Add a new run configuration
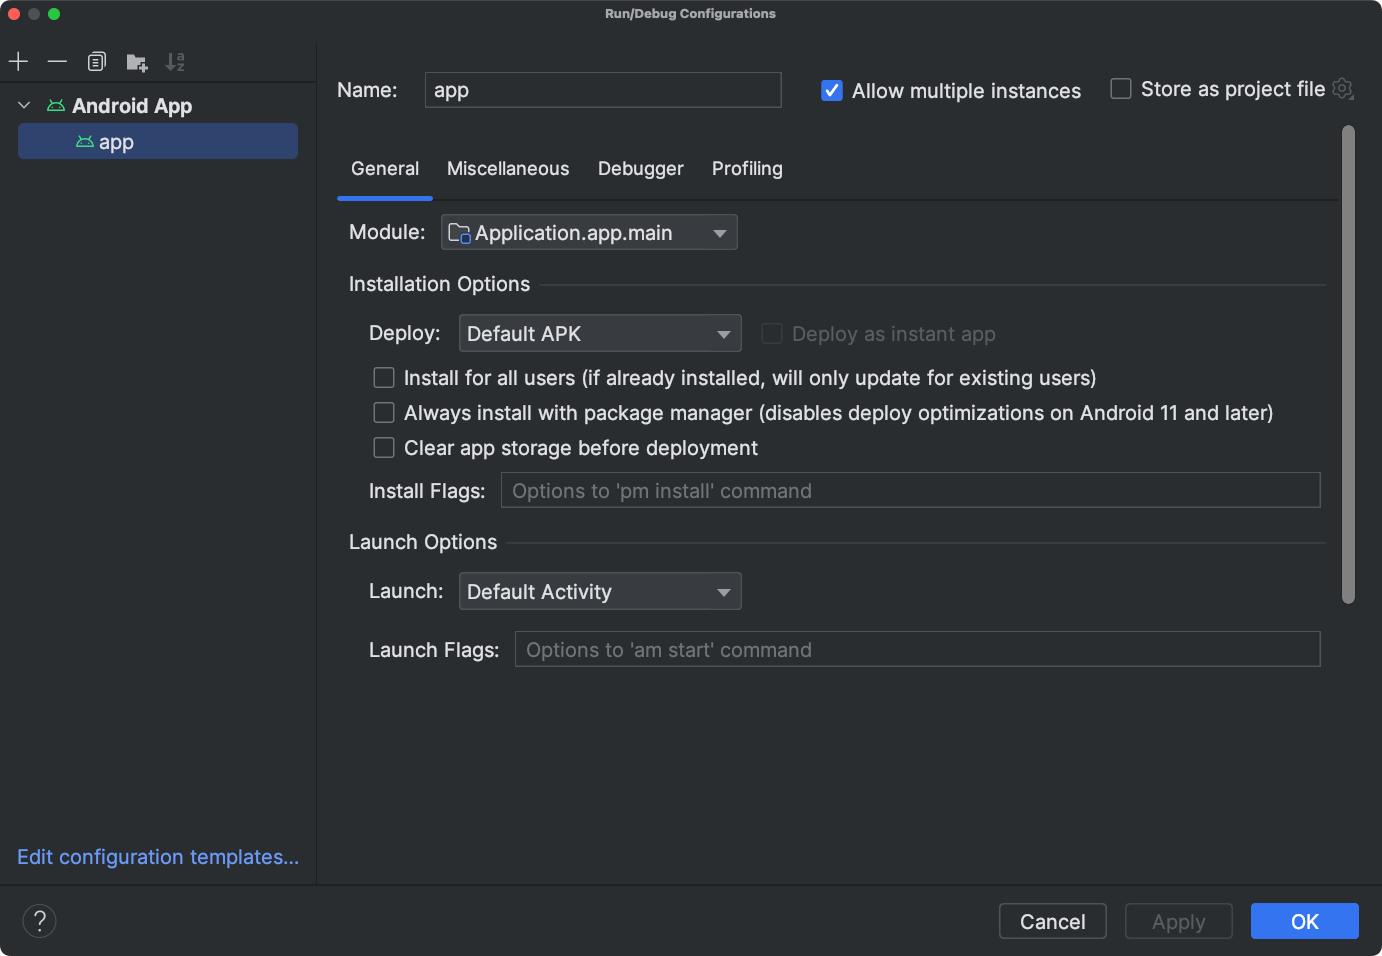The width and height of the screenshot is (1382, 956). pyautogui.click(x=18, y=61)
